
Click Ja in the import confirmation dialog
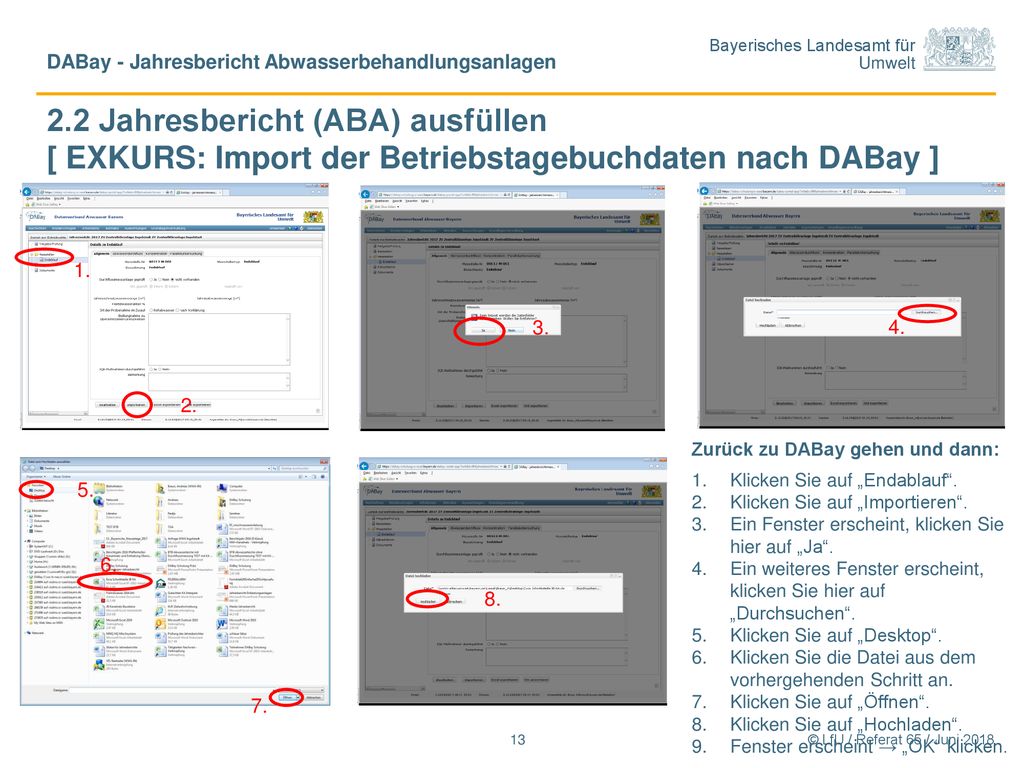pos(483,330)
